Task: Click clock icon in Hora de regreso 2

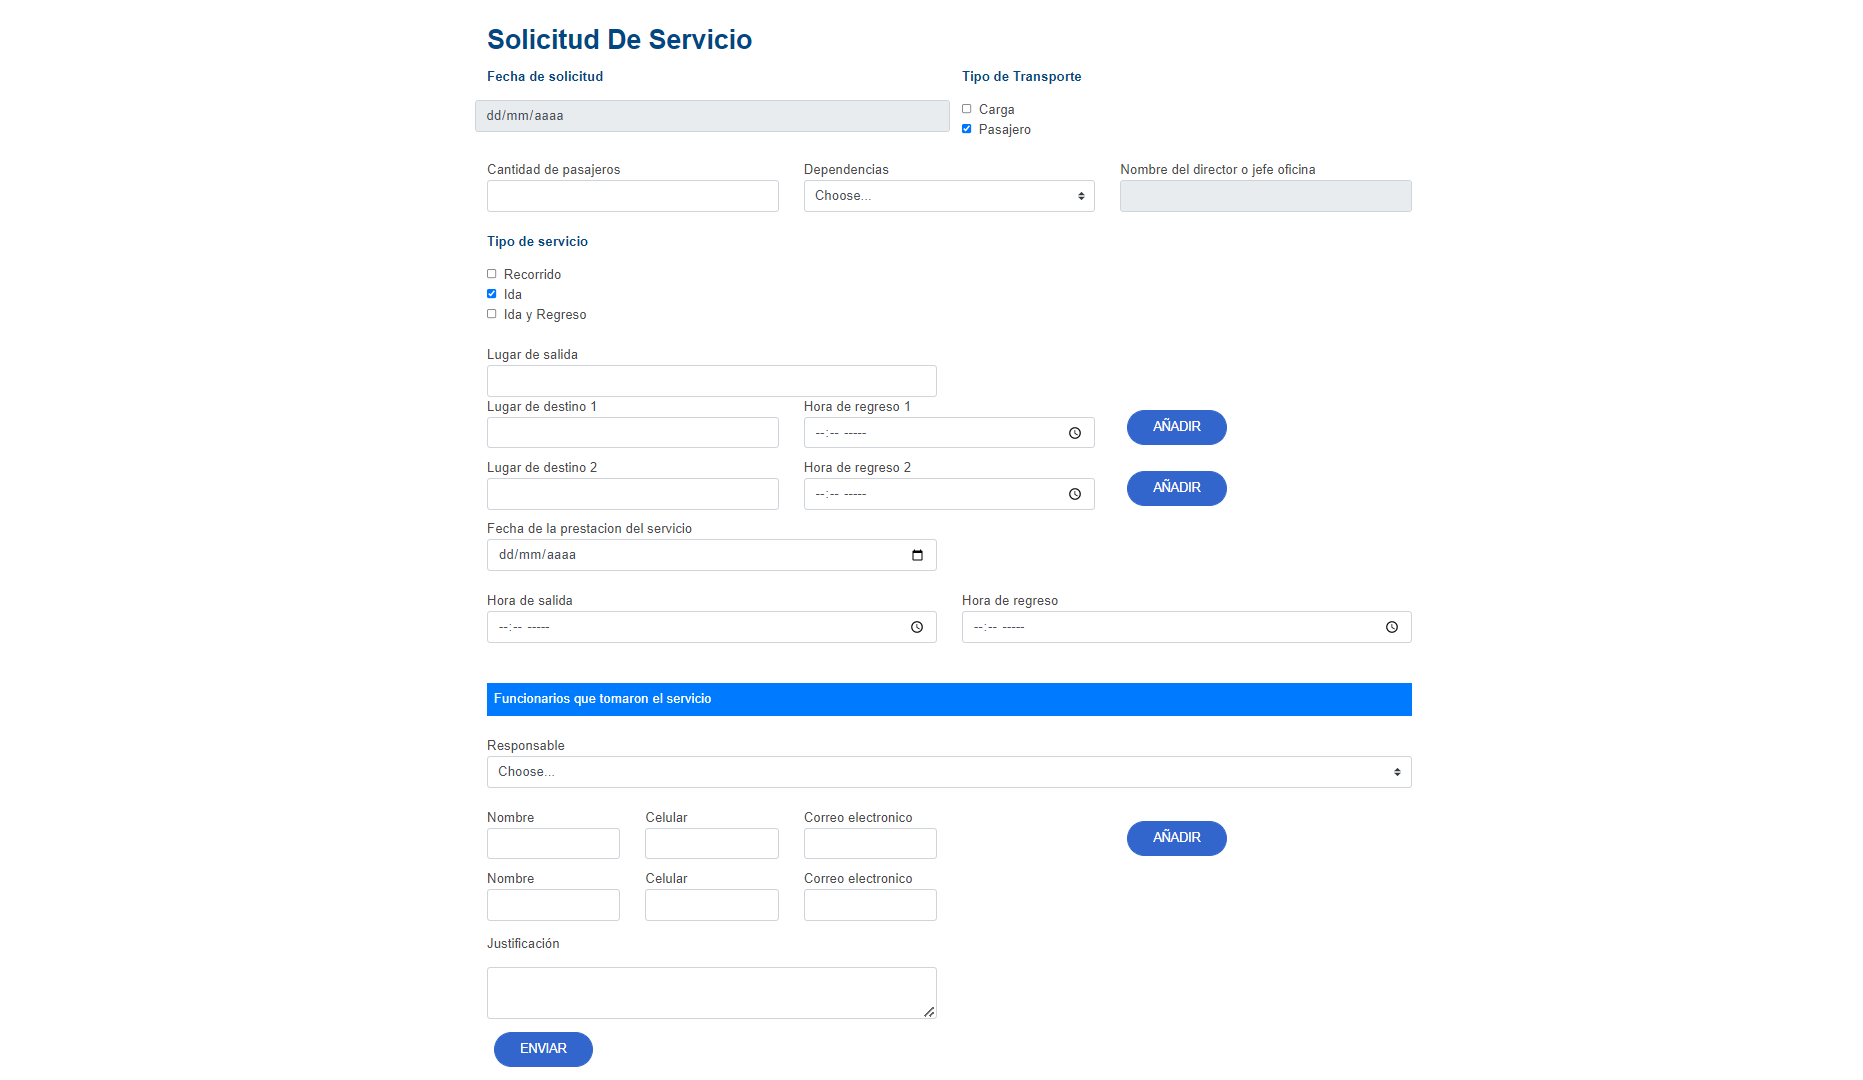Action: (x=1075, y=494)
